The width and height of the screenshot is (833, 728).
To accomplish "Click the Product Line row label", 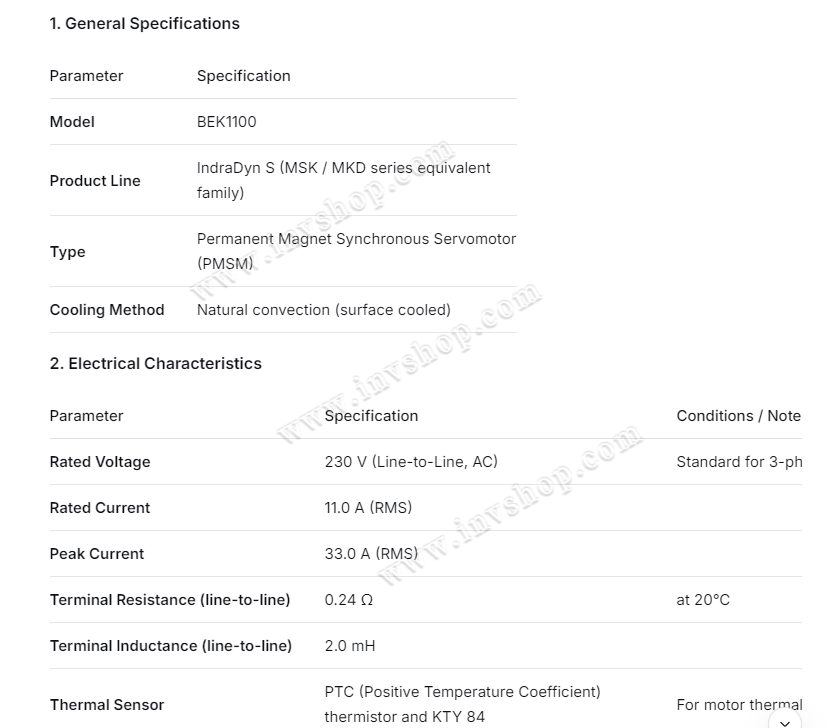I will click(x=95, y=181).
